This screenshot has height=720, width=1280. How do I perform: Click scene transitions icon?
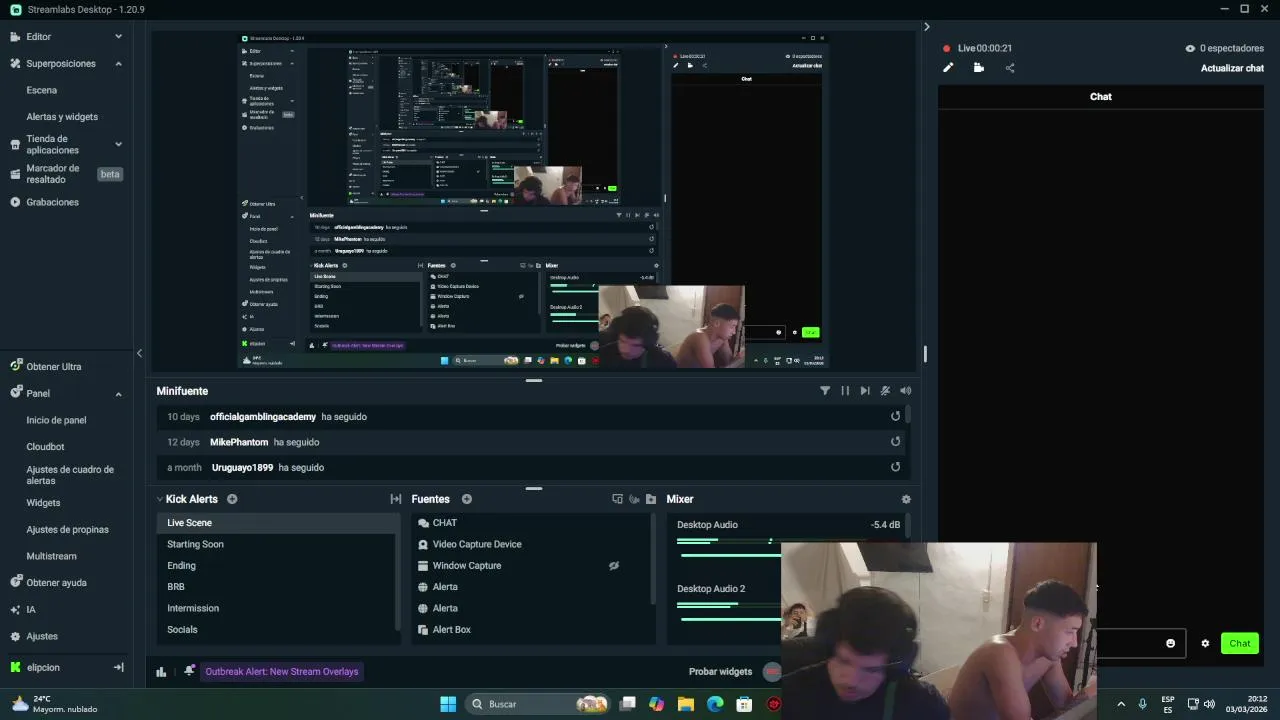(x=395, y=499)
